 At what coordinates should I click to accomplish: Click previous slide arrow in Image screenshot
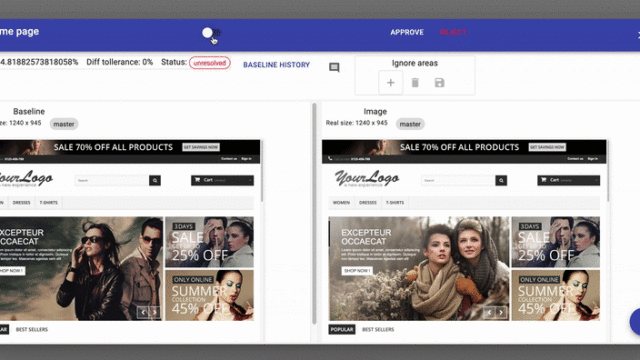pos(489,313)
